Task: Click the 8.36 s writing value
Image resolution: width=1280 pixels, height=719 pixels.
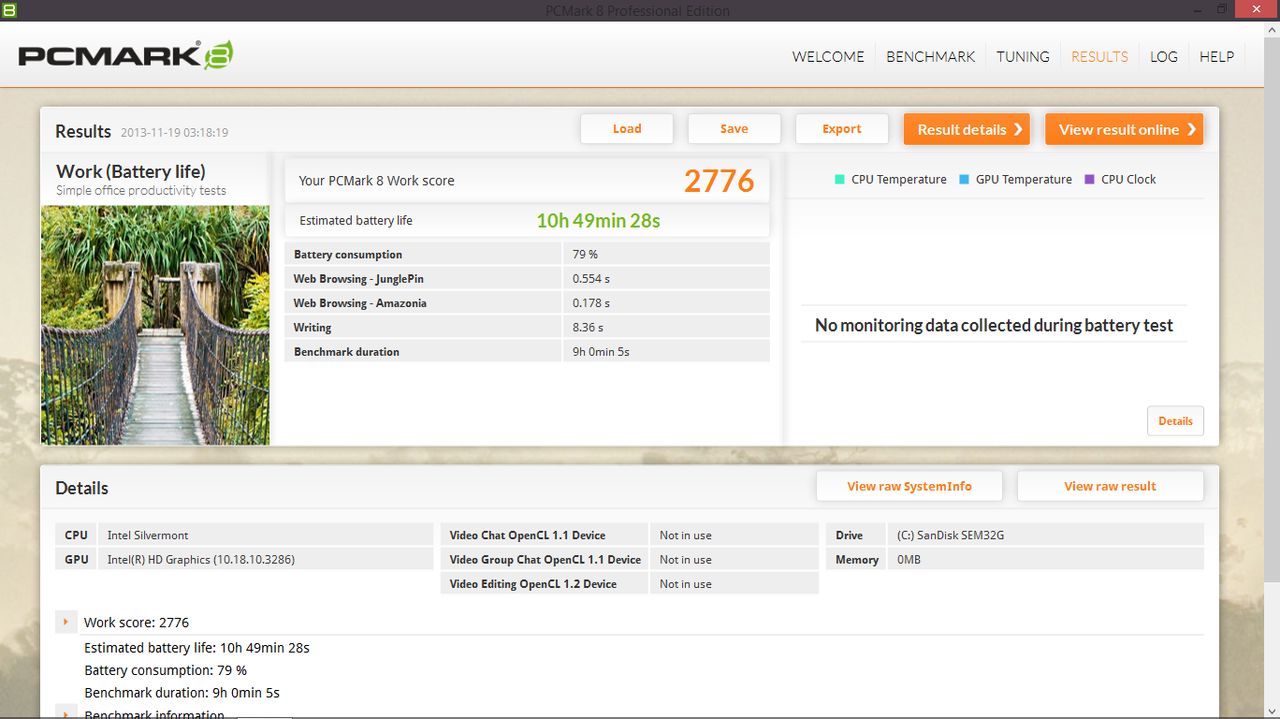Action: tap(588, 327)
